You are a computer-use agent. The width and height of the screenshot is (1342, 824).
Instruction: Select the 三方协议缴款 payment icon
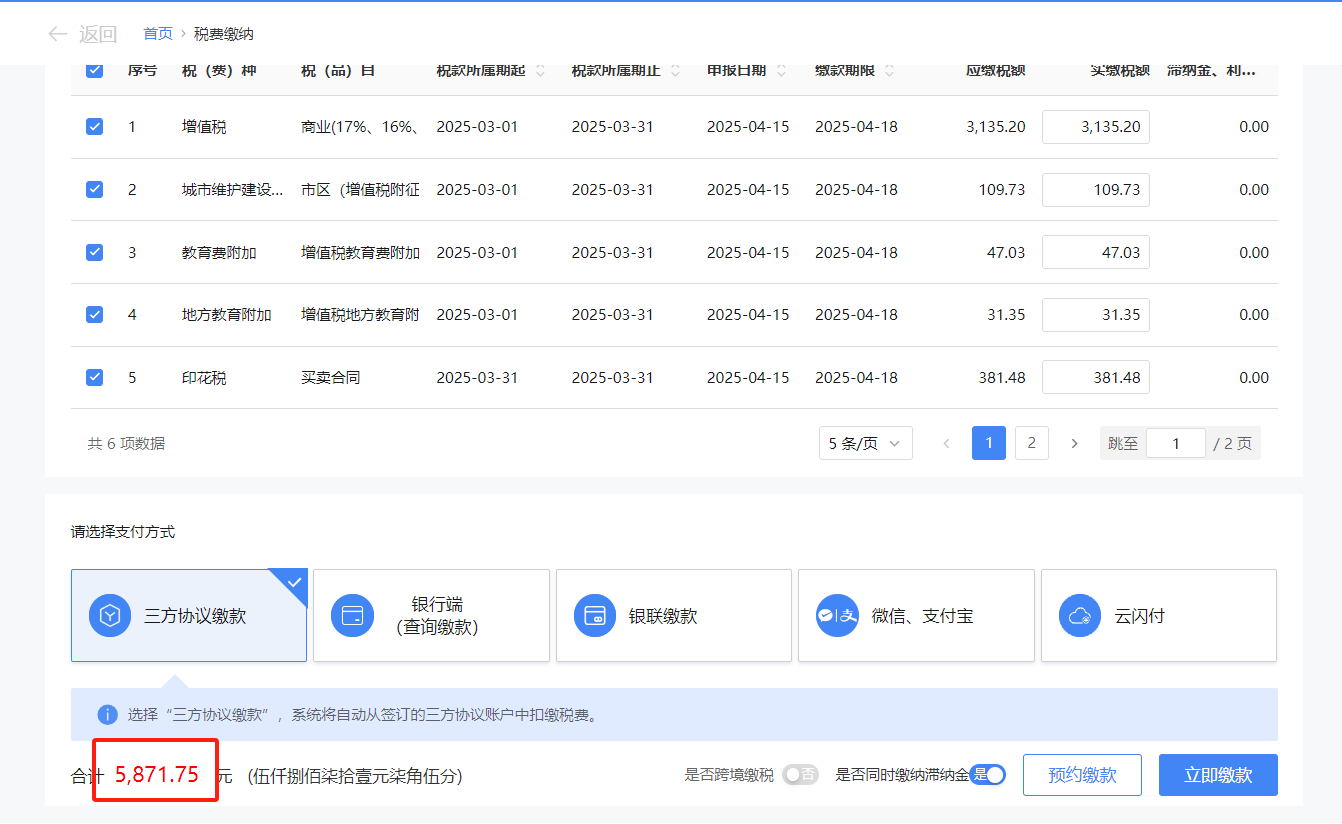(x=110, y=616)
